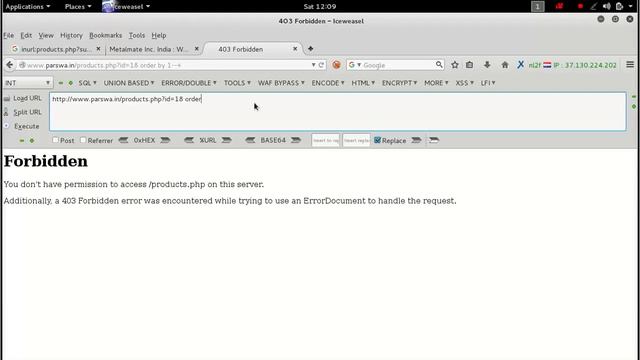The width and height of the screenshot is (640, 360).
Task: Open the TOOLS dropdown in HackBar
Action: tap(237, 83)
